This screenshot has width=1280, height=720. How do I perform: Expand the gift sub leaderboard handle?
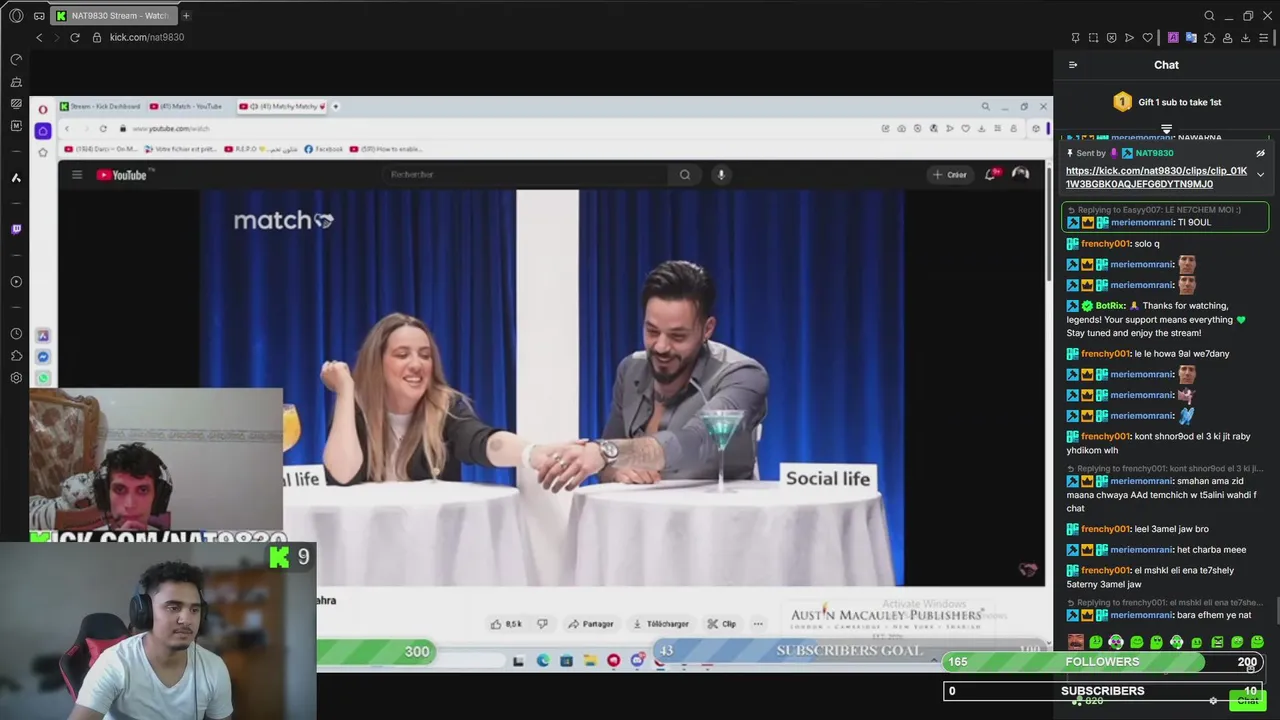pos(1166,129)
